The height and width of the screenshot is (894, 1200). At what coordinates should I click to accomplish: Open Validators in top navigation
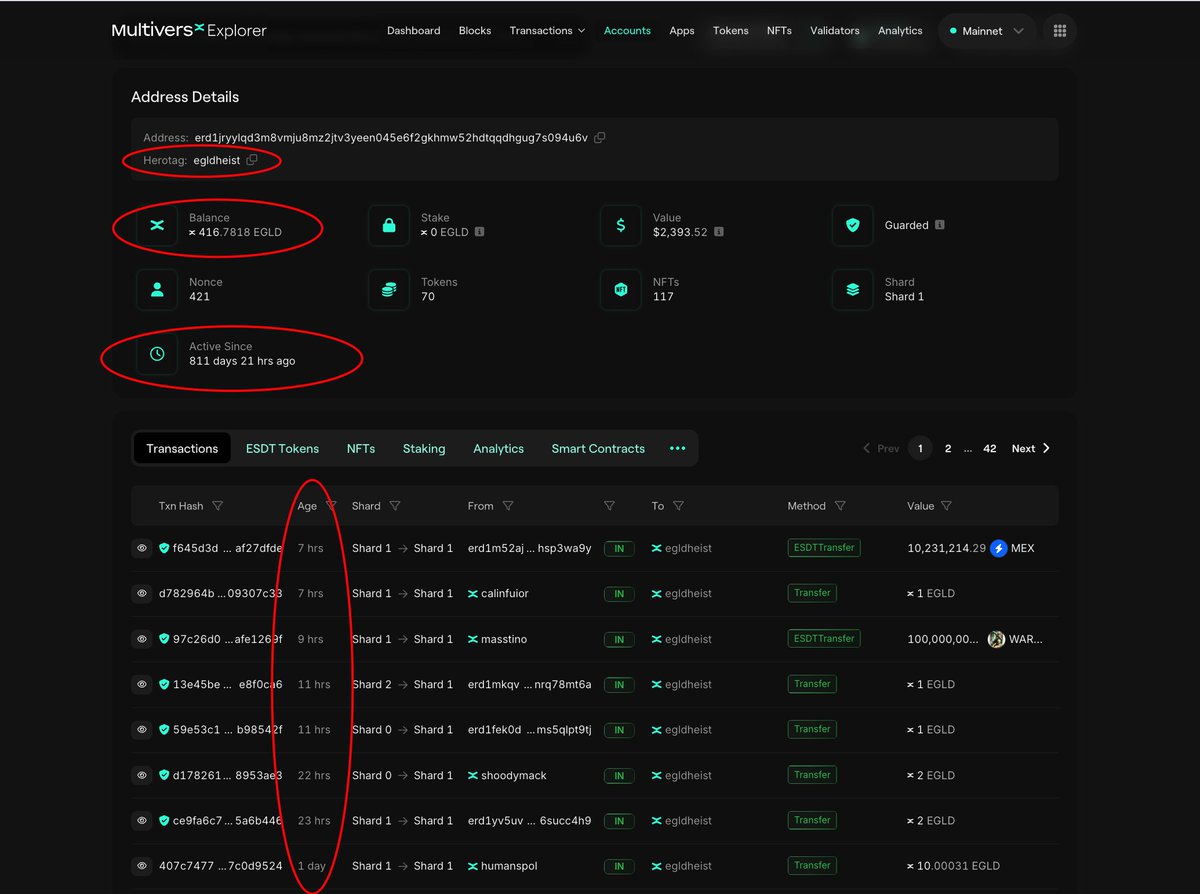tap(835, 31)
